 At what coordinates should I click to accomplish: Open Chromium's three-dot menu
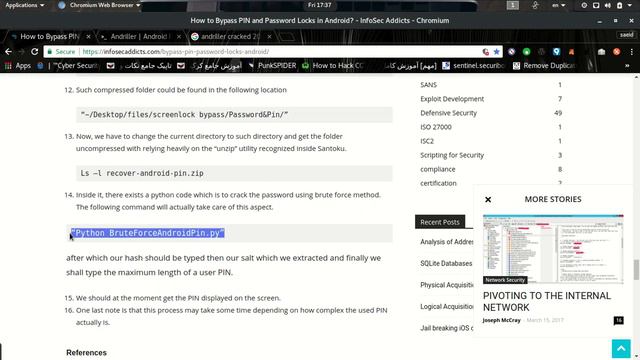click(631, 52)
